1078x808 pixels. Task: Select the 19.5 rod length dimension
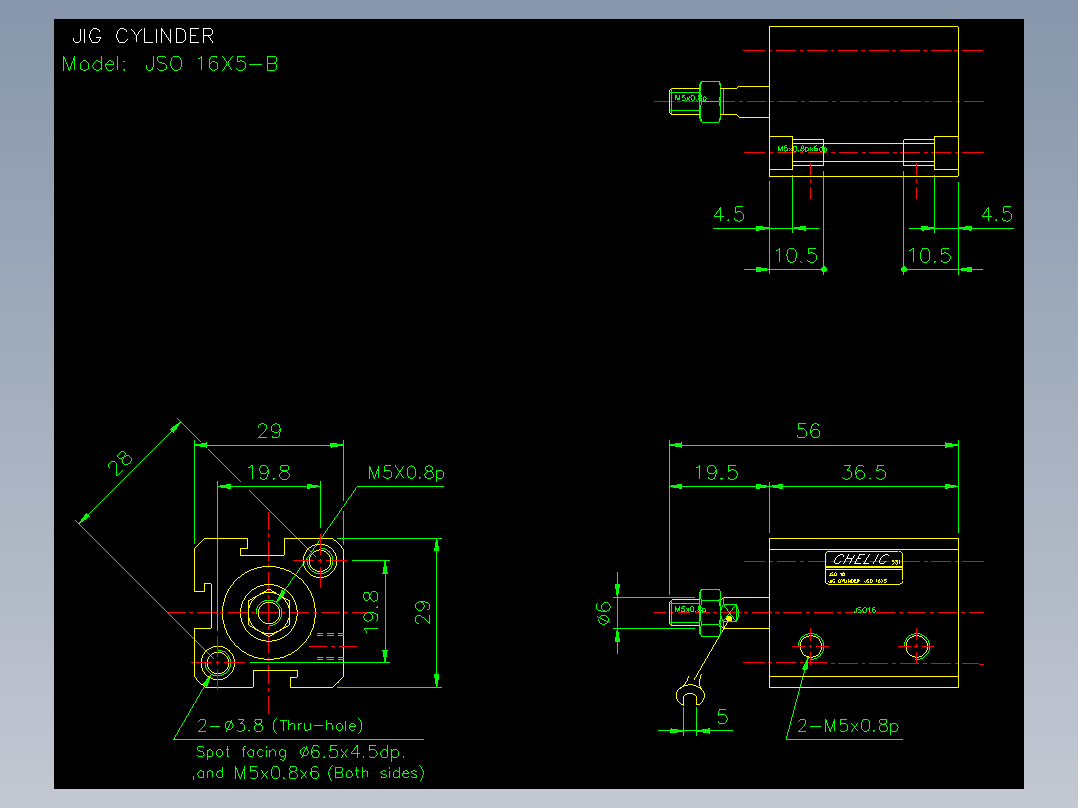pos(716,472)
